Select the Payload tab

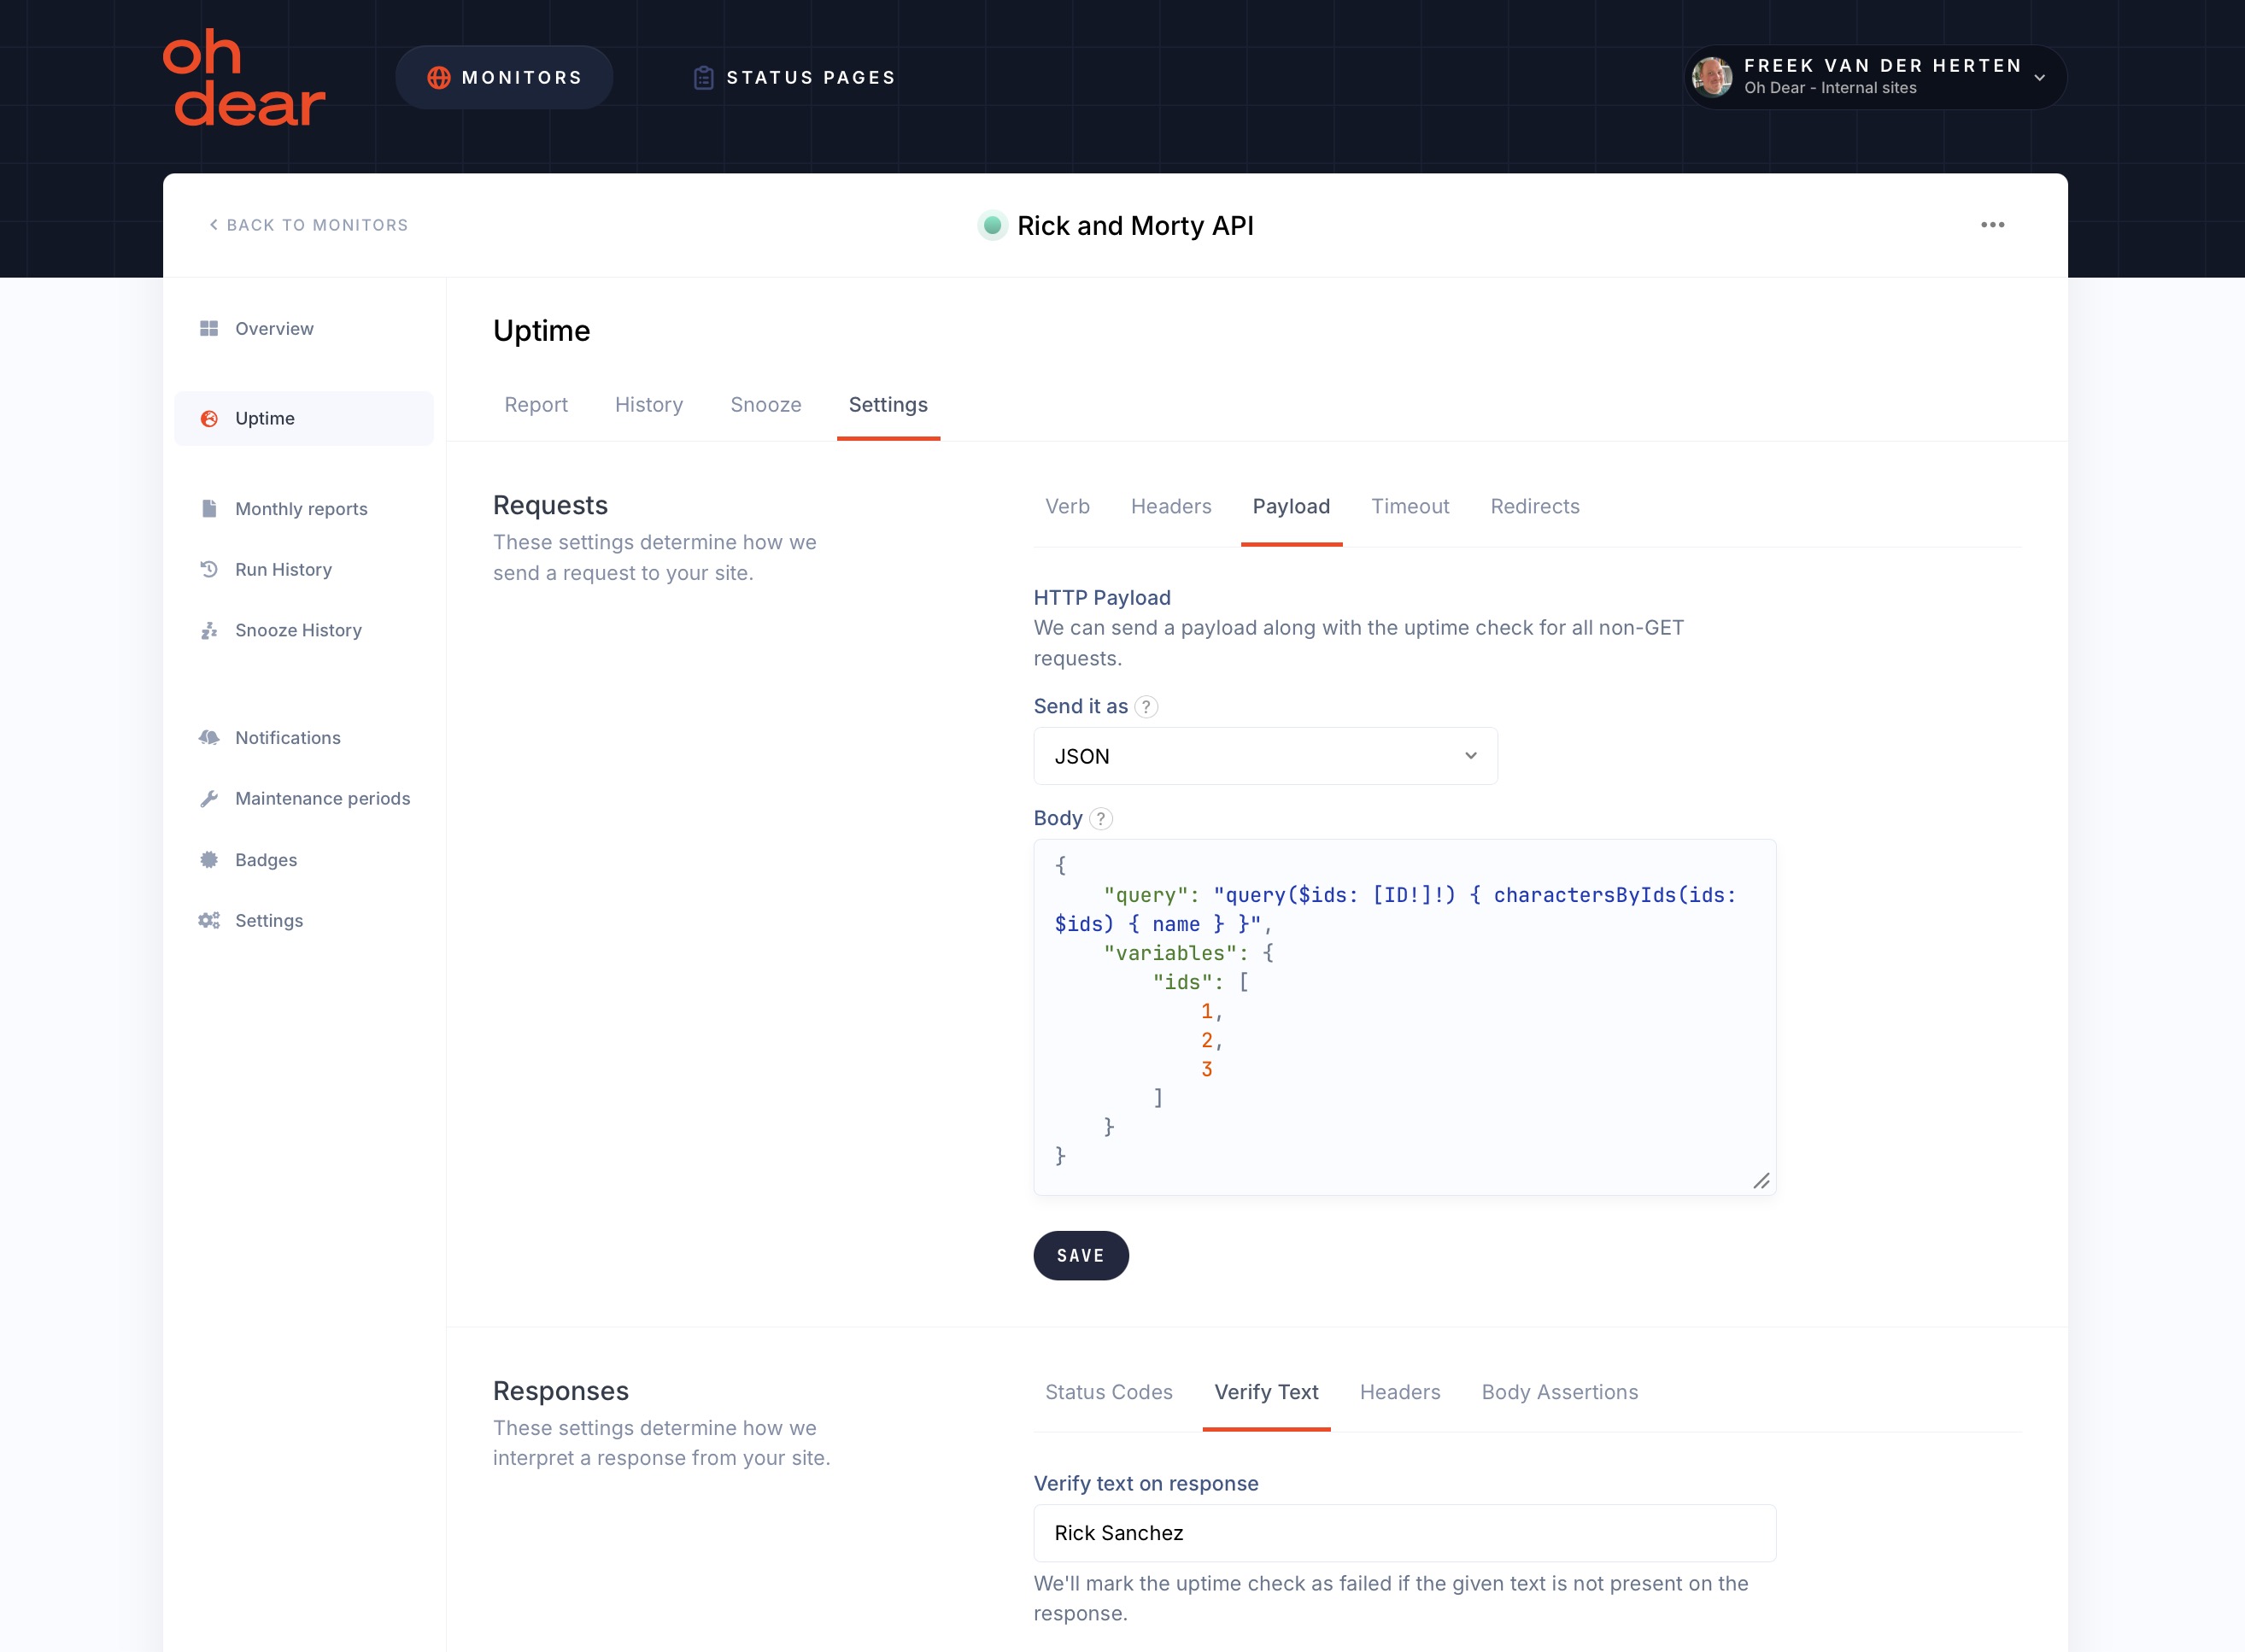coord(1291,507)
